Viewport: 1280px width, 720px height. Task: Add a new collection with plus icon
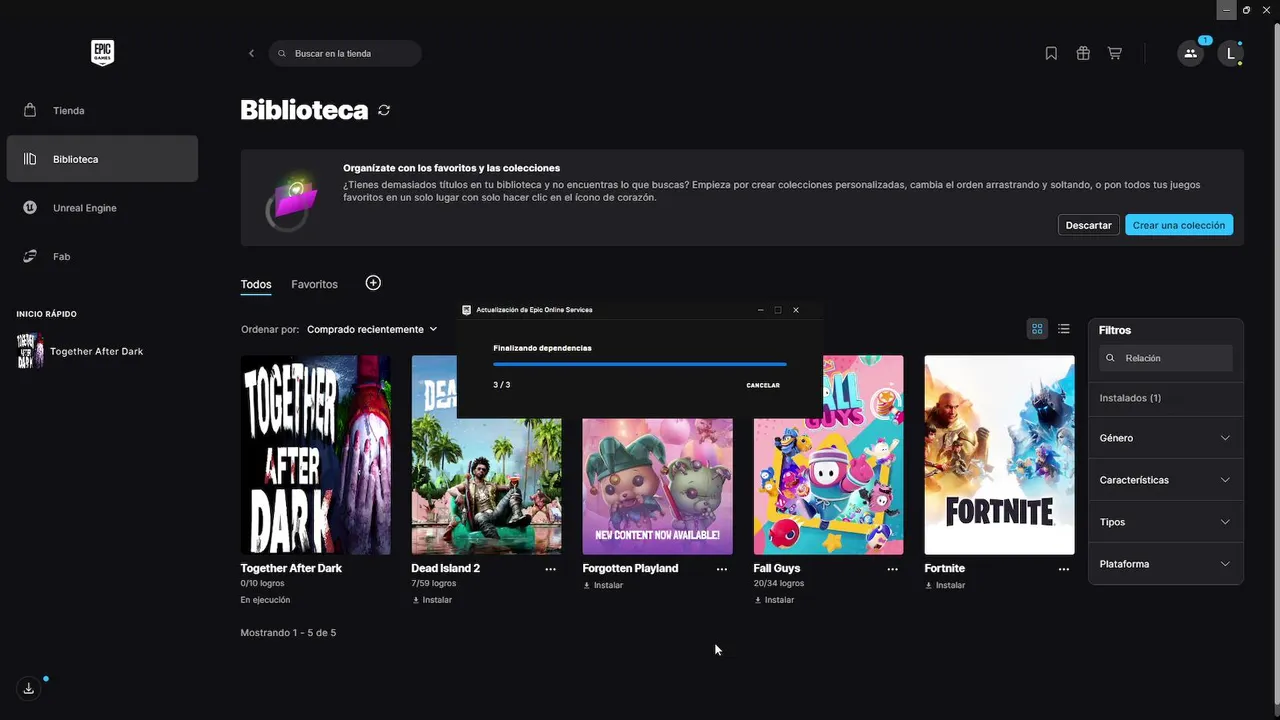tap(373, 283)
